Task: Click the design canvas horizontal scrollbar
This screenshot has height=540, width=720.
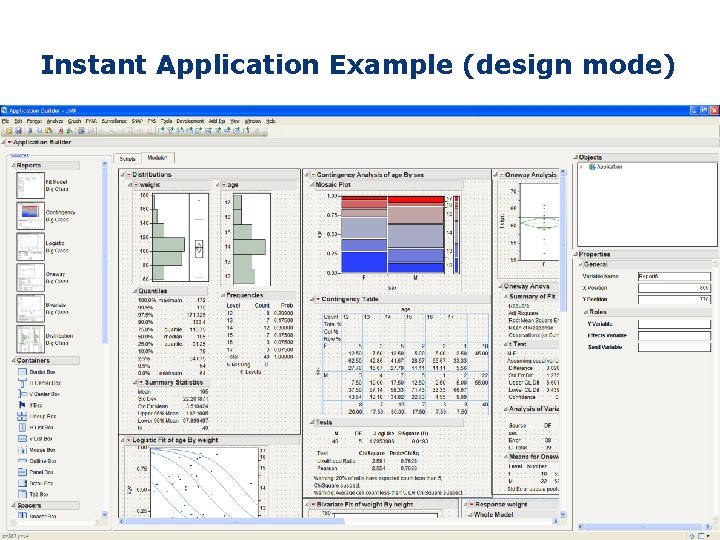Action: (x=338, y=522)
